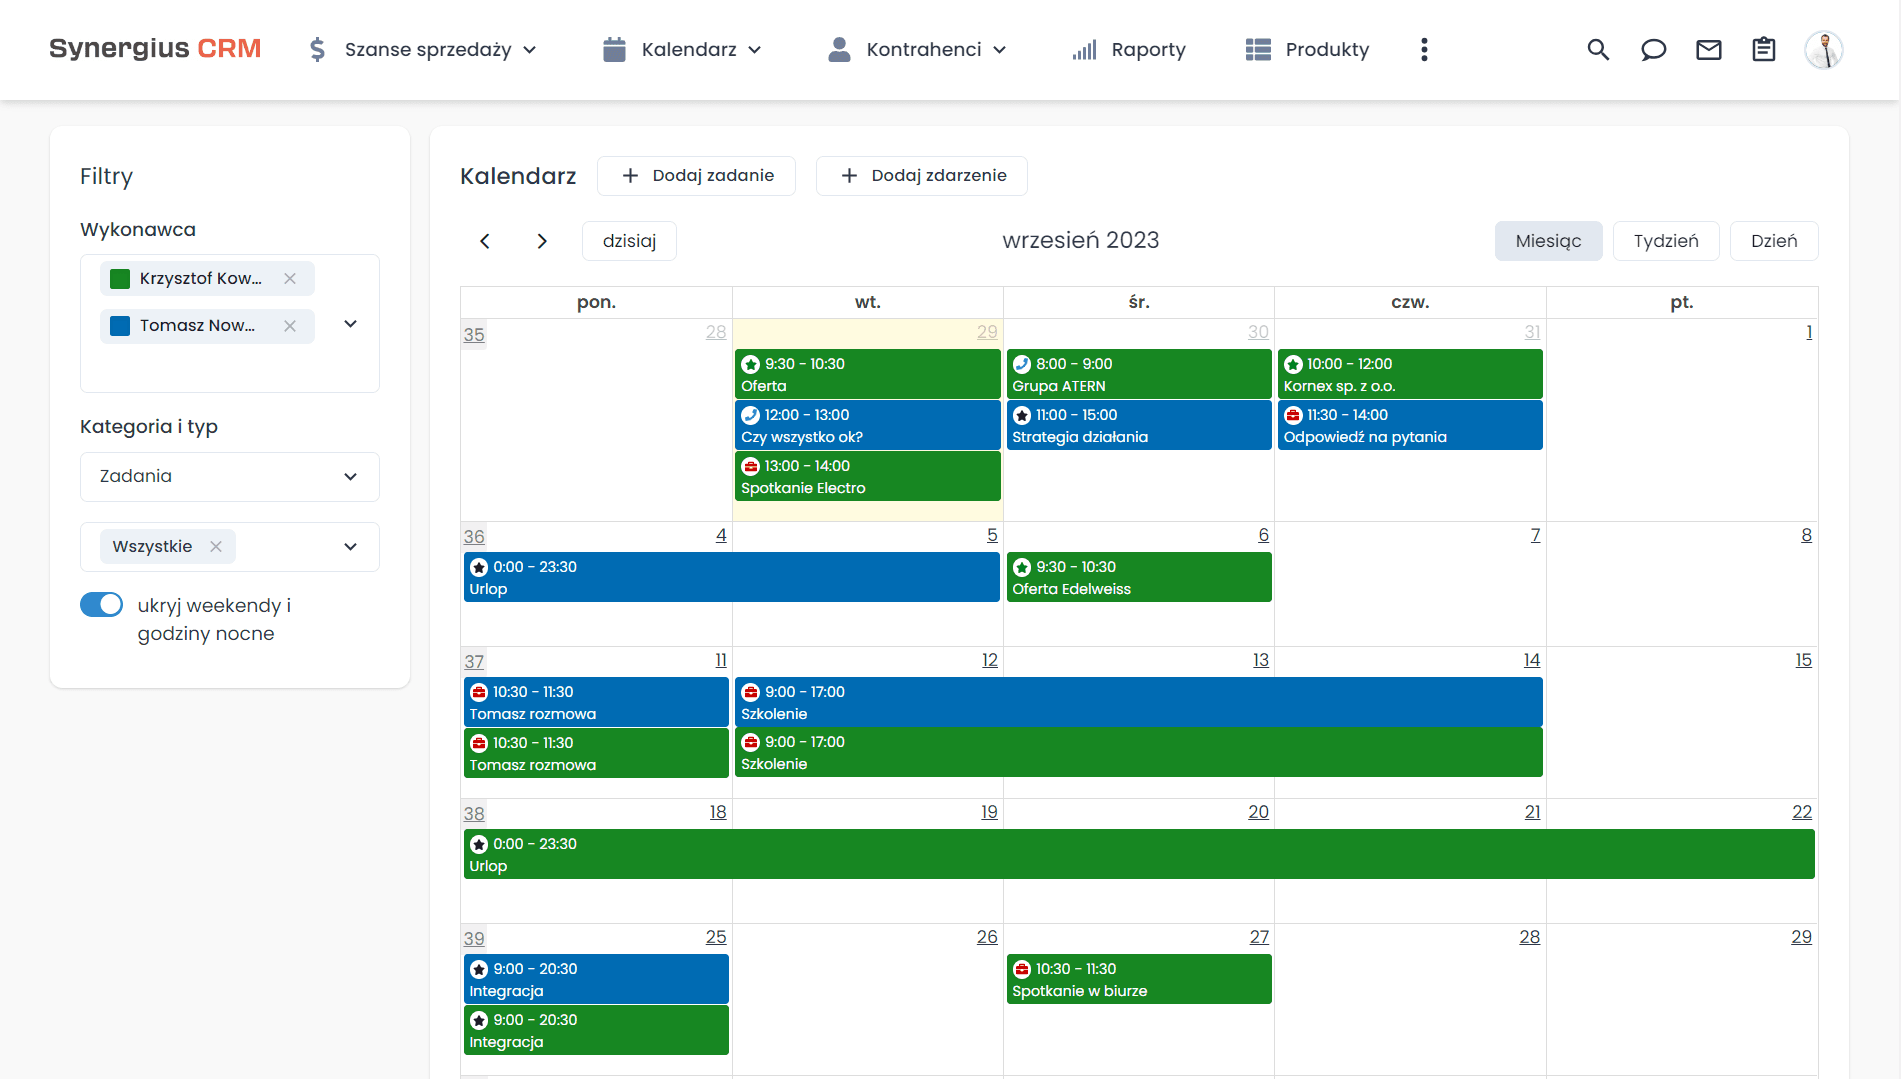Switch calendar to Tydzień view

tap(1665, 240)
